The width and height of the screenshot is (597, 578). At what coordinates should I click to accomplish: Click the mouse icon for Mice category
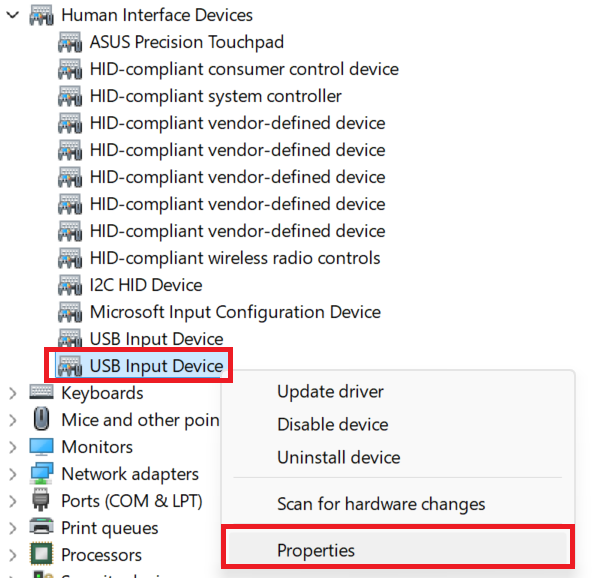[x=41, y=419]
